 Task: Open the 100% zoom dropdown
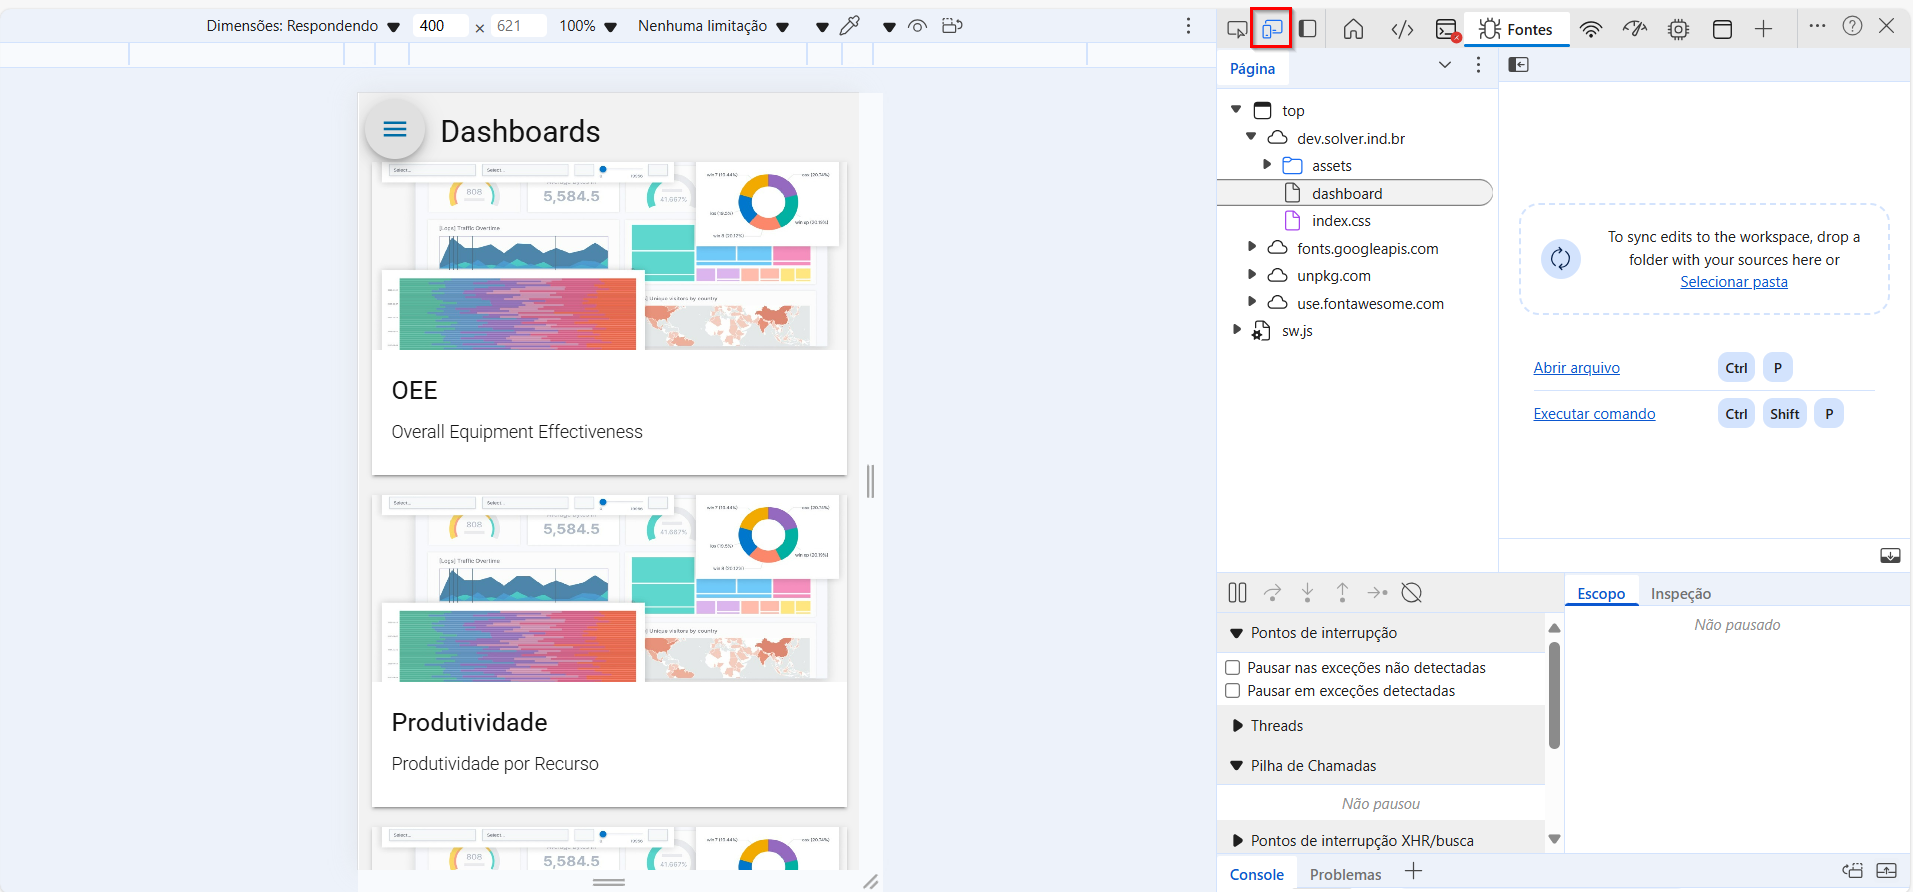pyautogui.click(x=588, y=26)
